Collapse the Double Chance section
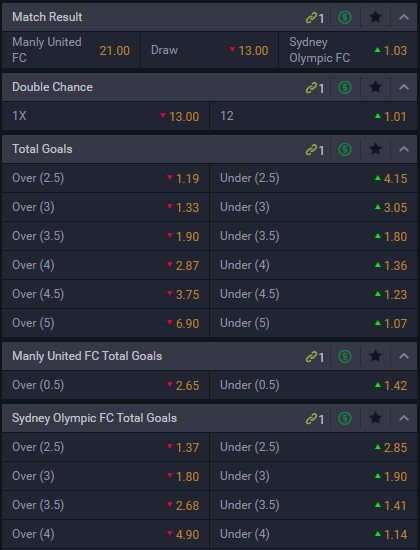 tap(404, 87)
